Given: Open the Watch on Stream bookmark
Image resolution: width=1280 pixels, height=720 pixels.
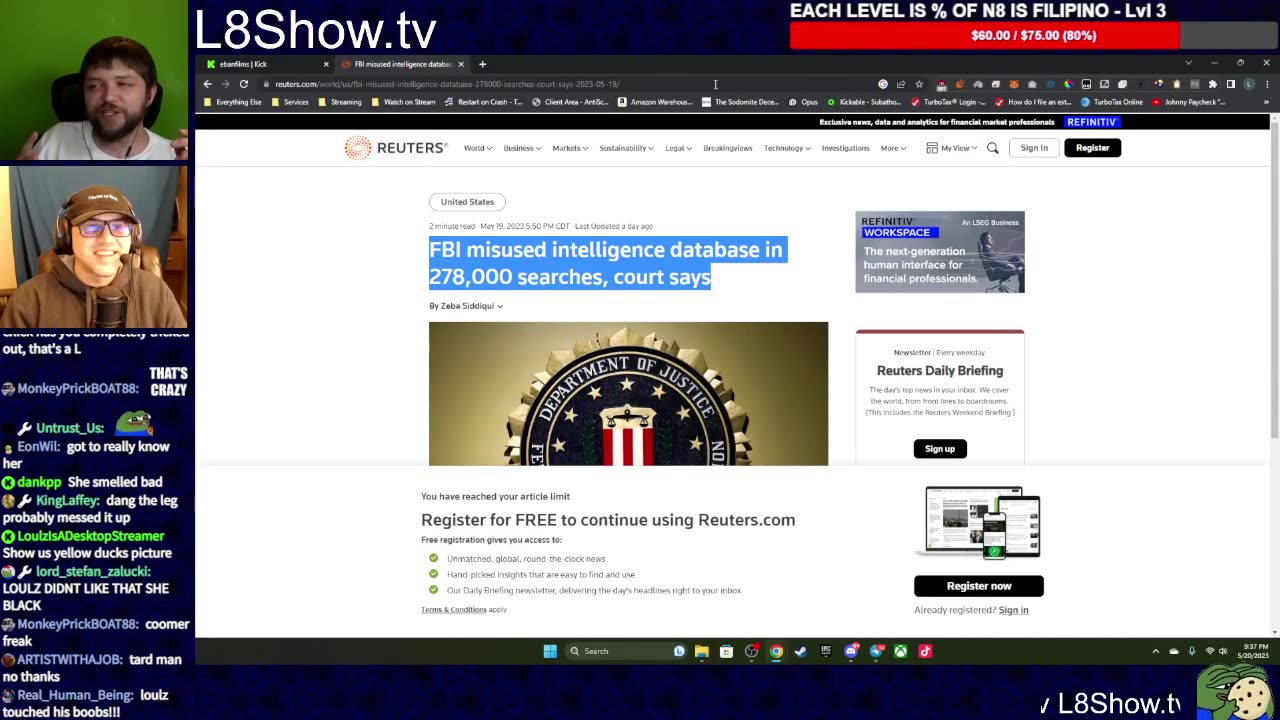Looking at the screenshot, I should (403, 102).
